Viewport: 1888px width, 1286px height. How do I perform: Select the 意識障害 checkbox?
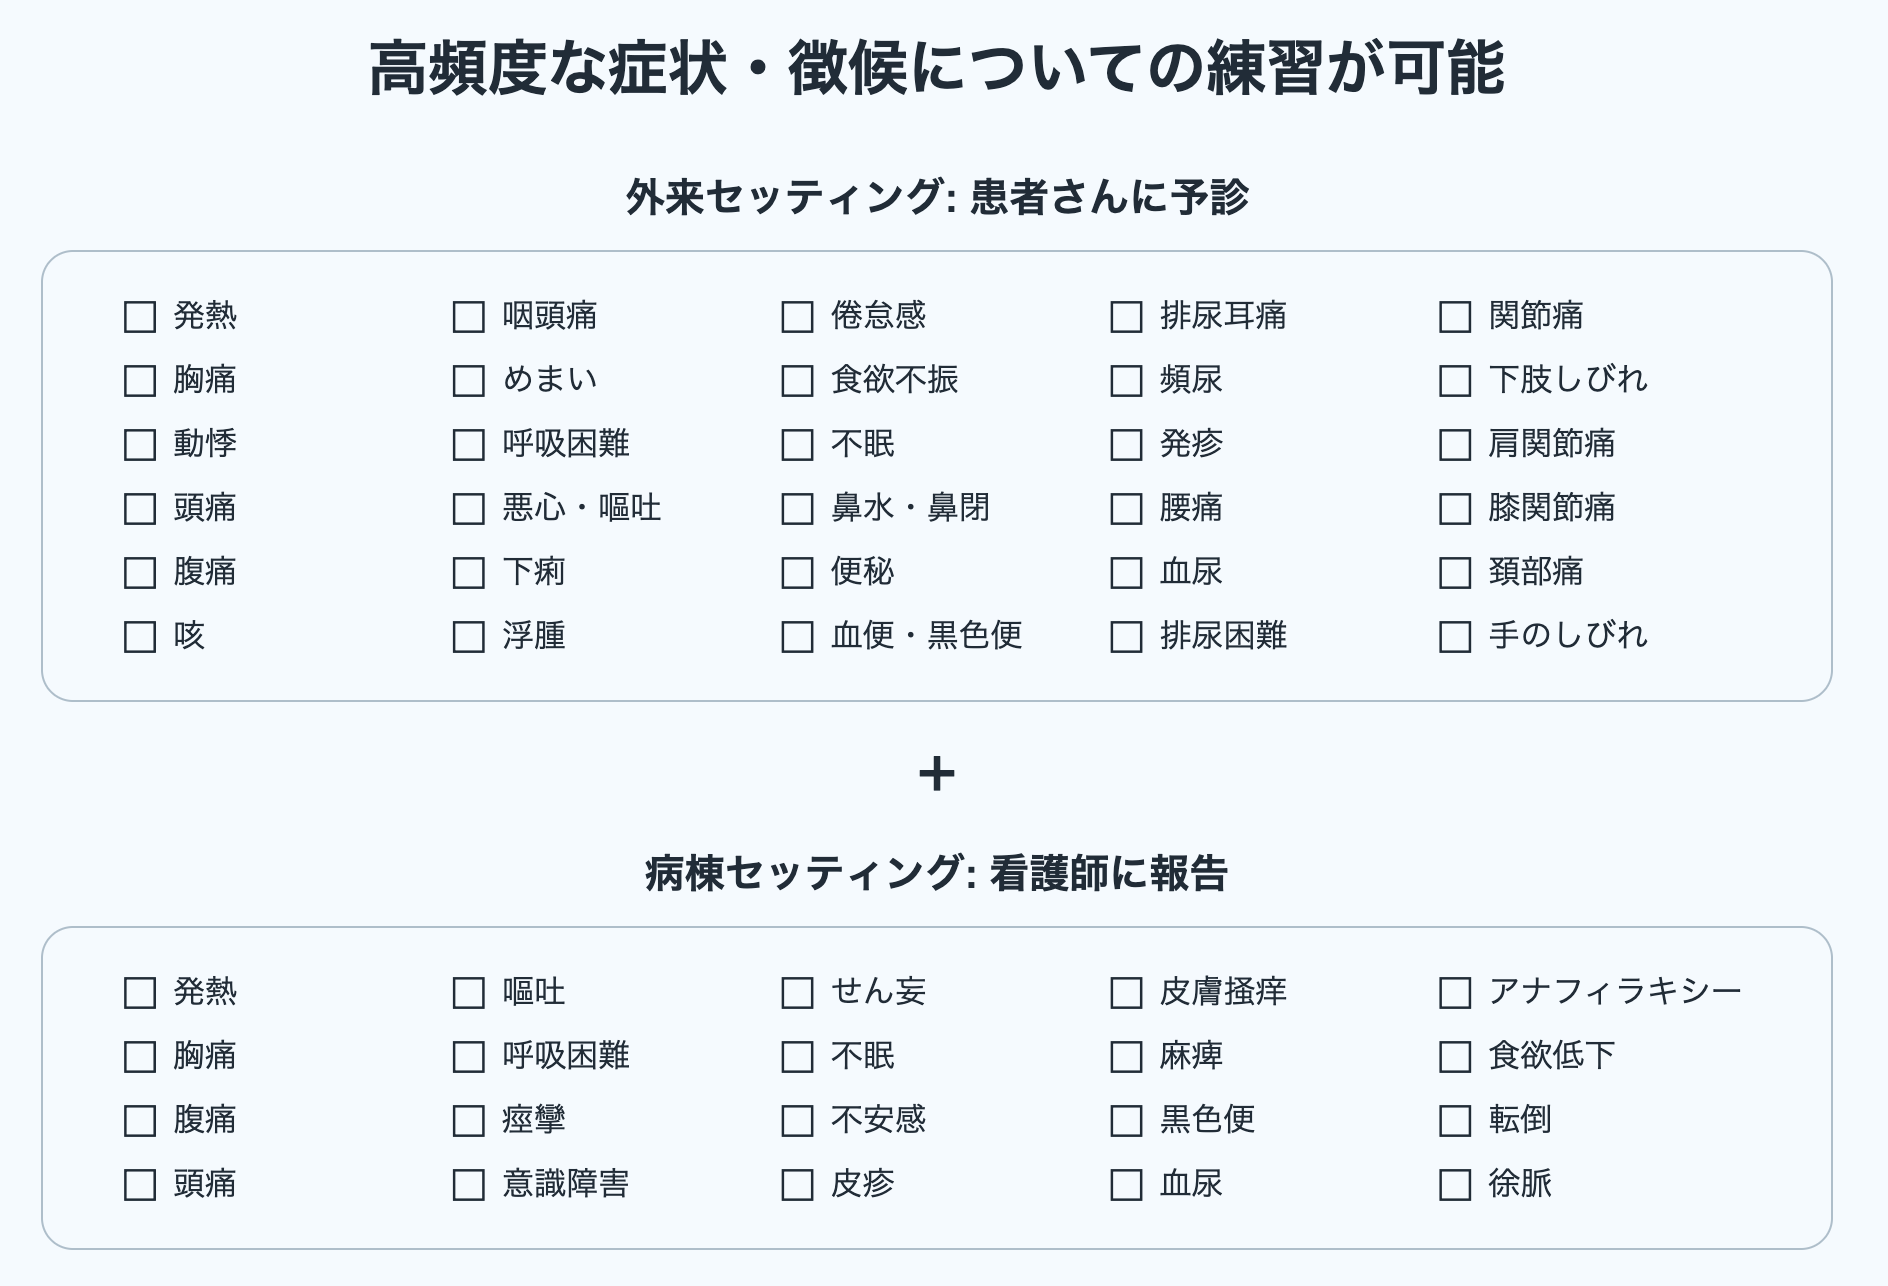(x=468, y=1185)
